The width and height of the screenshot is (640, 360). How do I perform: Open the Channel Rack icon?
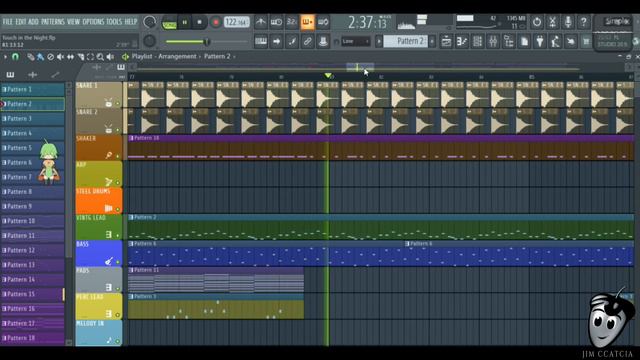pos(477,41)
